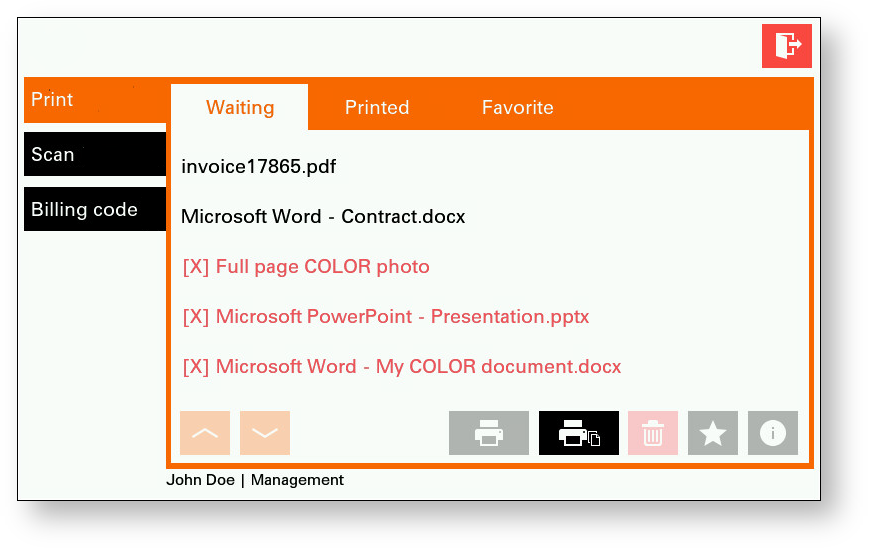Delete the job with the trash icon

(652, 433)
